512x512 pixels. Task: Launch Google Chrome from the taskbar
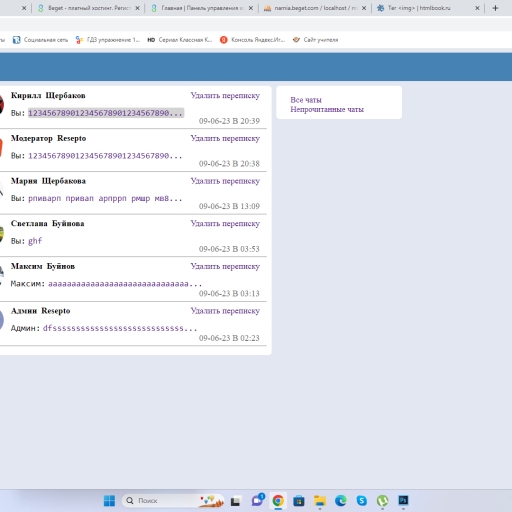pyautogui.click(x=278, y=500)
